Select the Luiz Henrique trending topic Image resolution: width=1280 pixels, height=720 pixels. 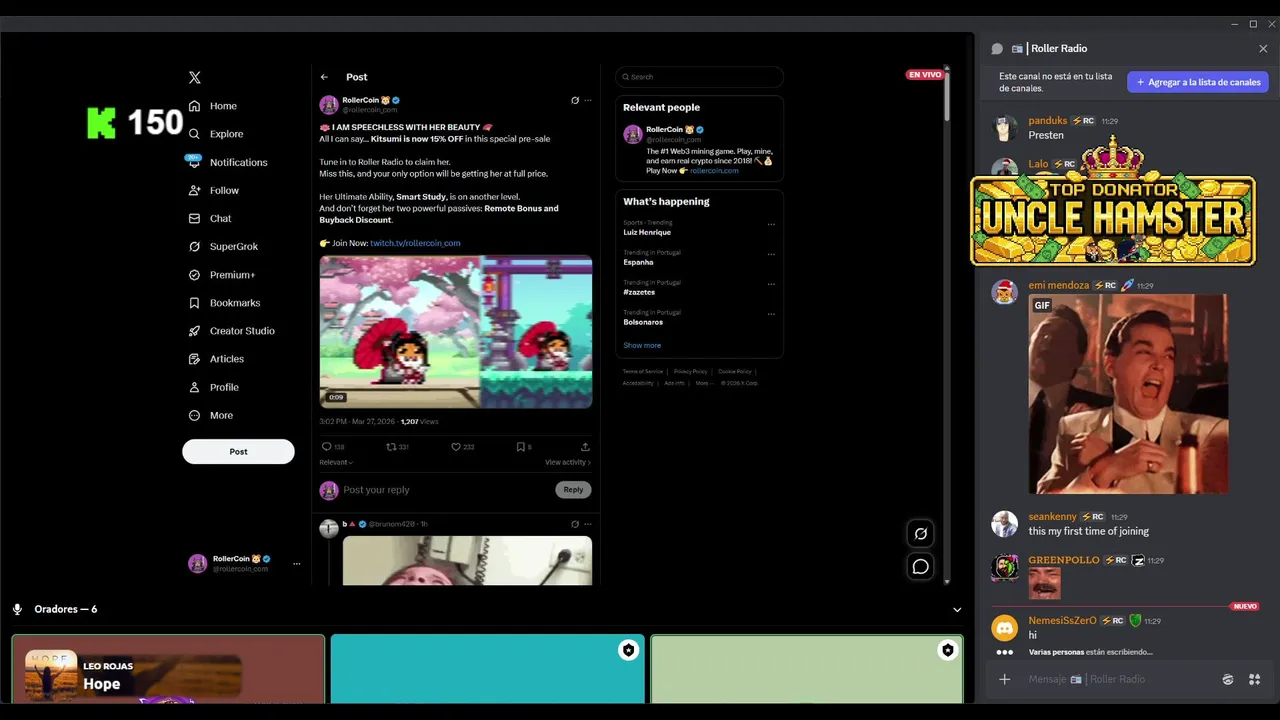(x=647, y=232)
